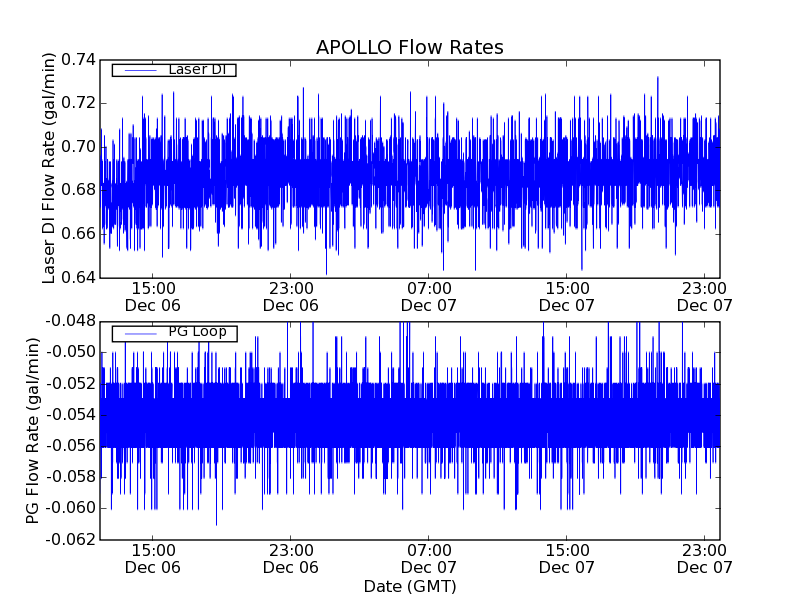Click the -0.058 y-axis tick value
Image resolution: width=800 pixels, height=600 pixels.
coord(71,477)
